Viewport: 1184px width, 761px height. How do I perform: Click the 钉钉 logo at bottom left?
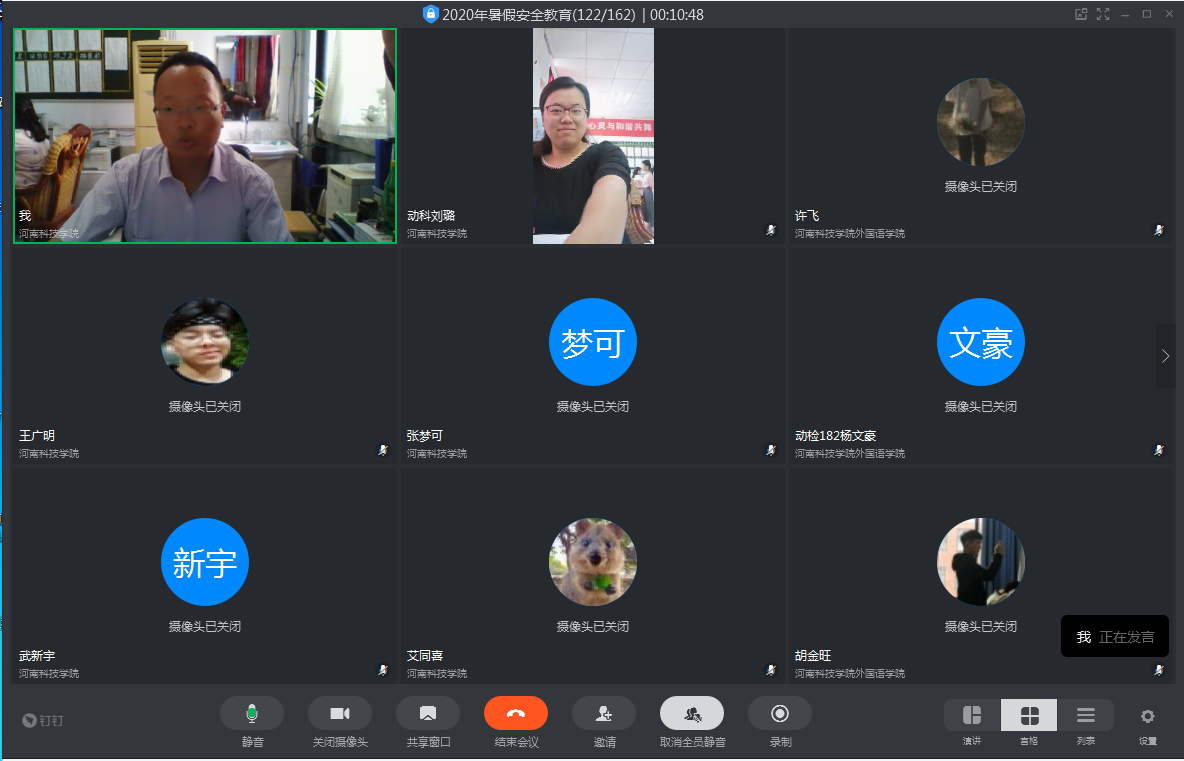tap(43, 720)
